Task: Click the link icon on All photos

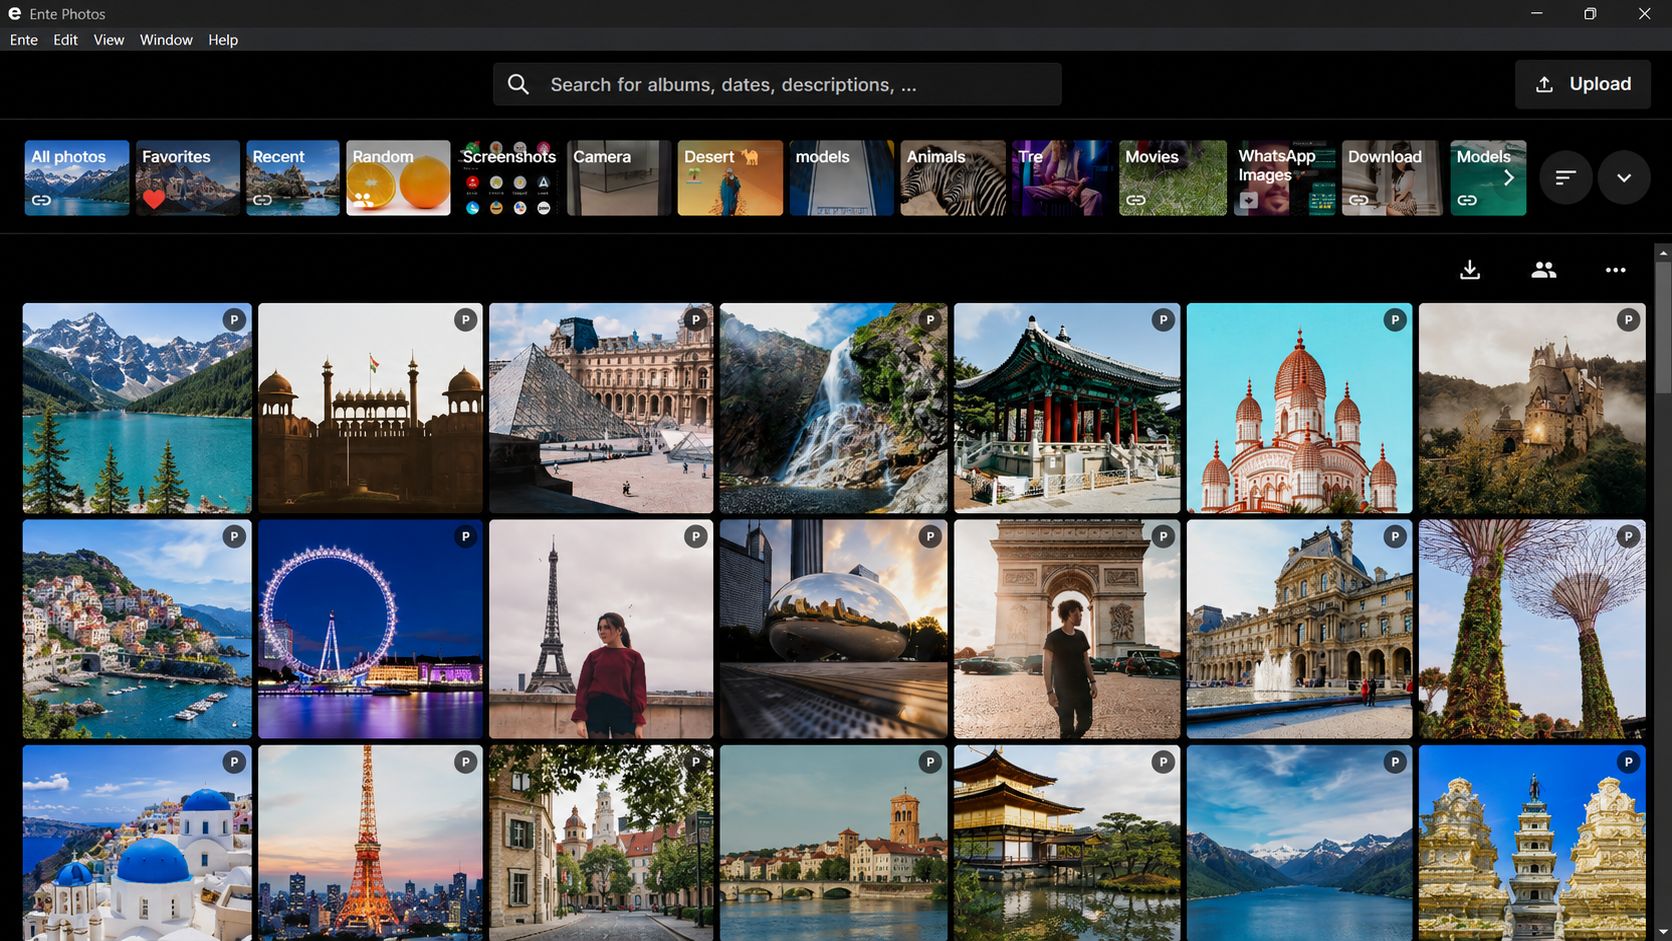Action: [x=41, y=200]
